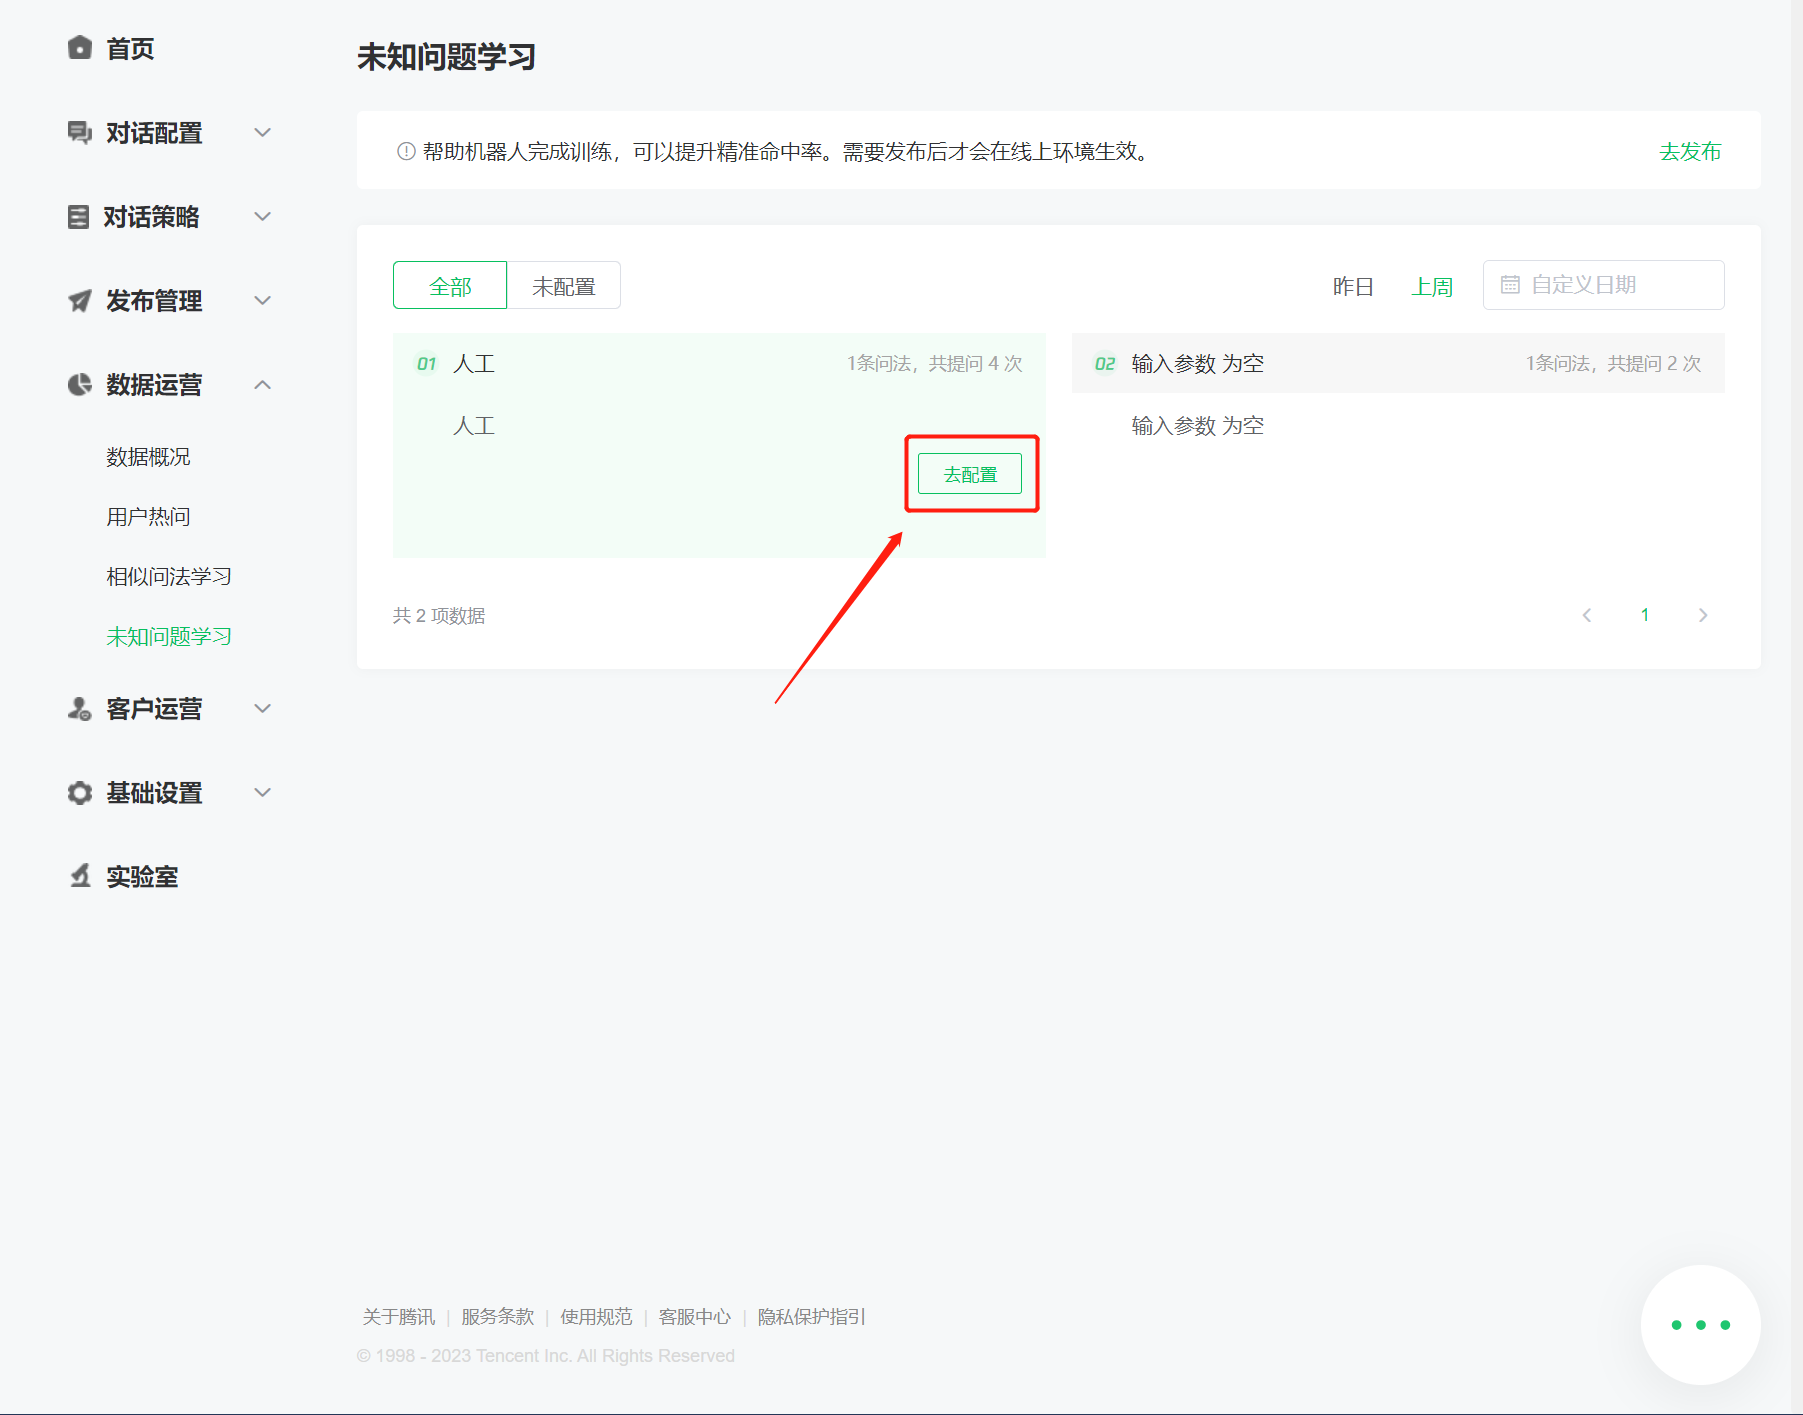Click 对话配置 menu label
Screen dimensions: 1803x1415
click(x=154, y=132)
